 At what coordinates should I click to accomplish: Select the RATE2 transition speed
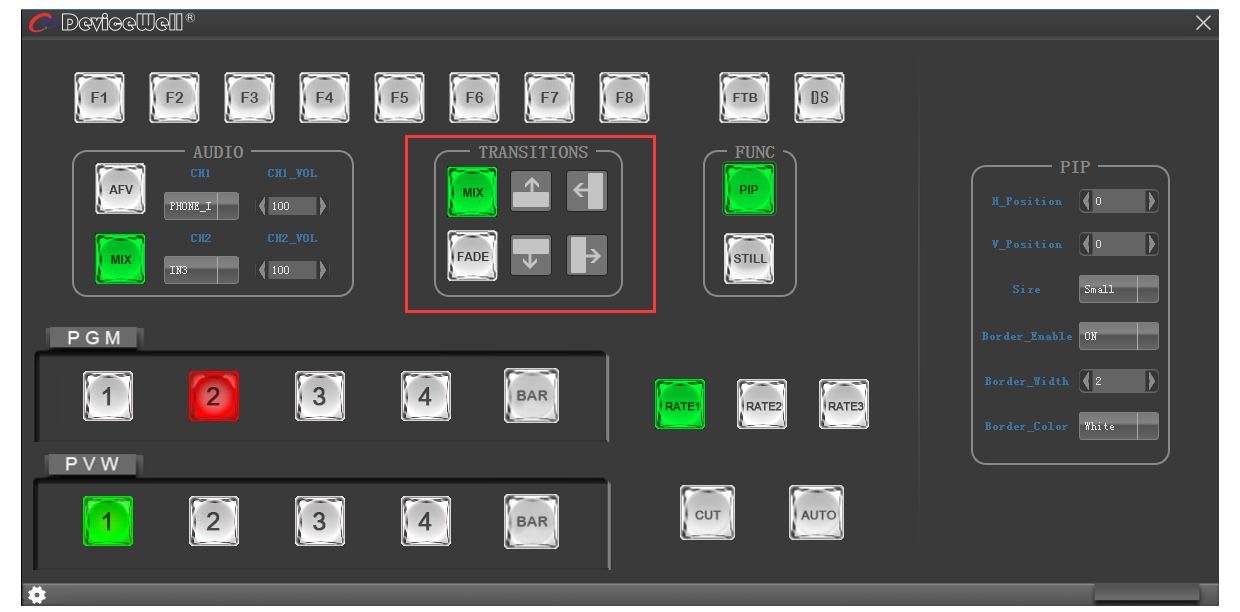(762, 404)
